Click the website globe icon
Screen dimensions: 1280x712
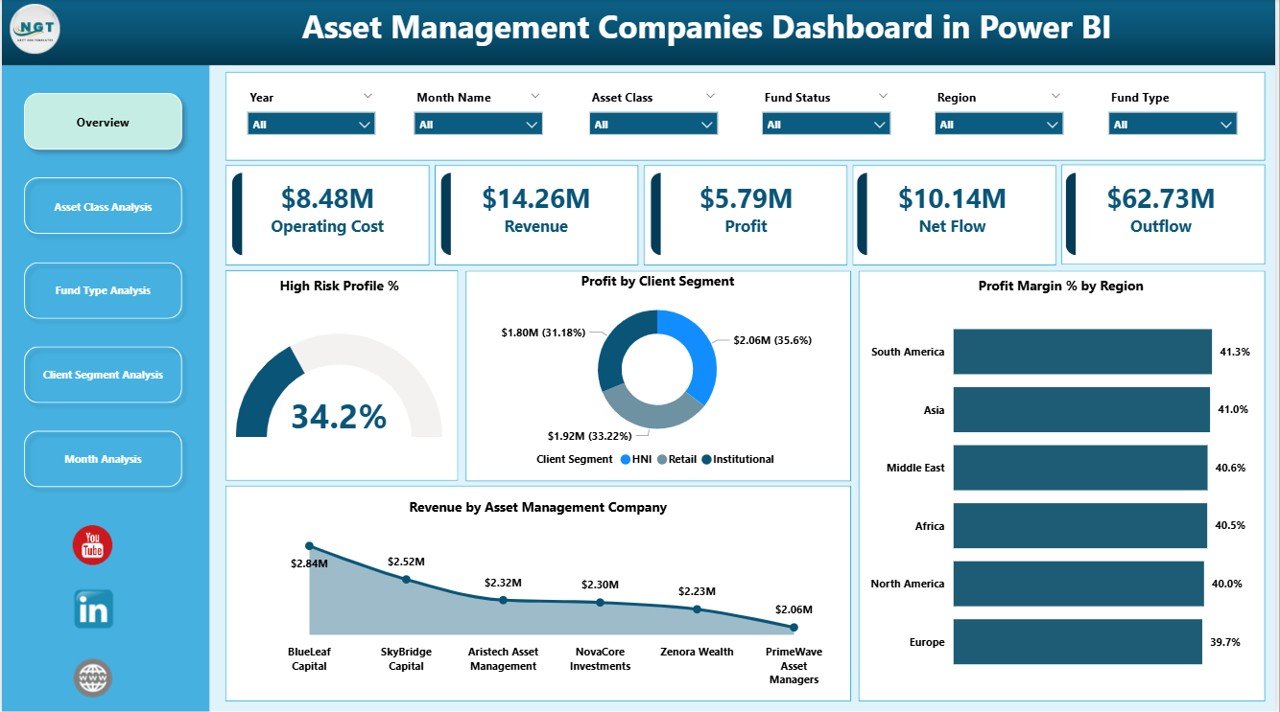91,678
